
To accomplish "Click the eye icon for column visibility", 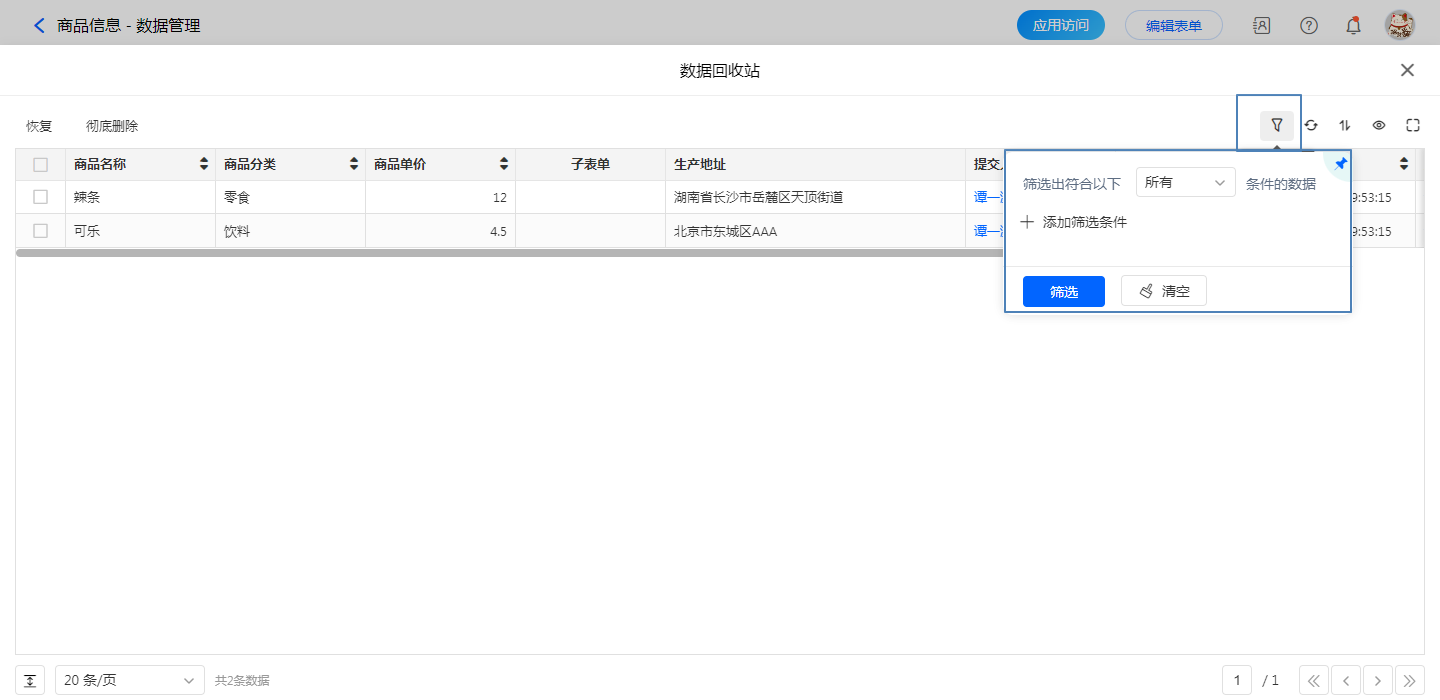I will click(x=1379, y=125).
